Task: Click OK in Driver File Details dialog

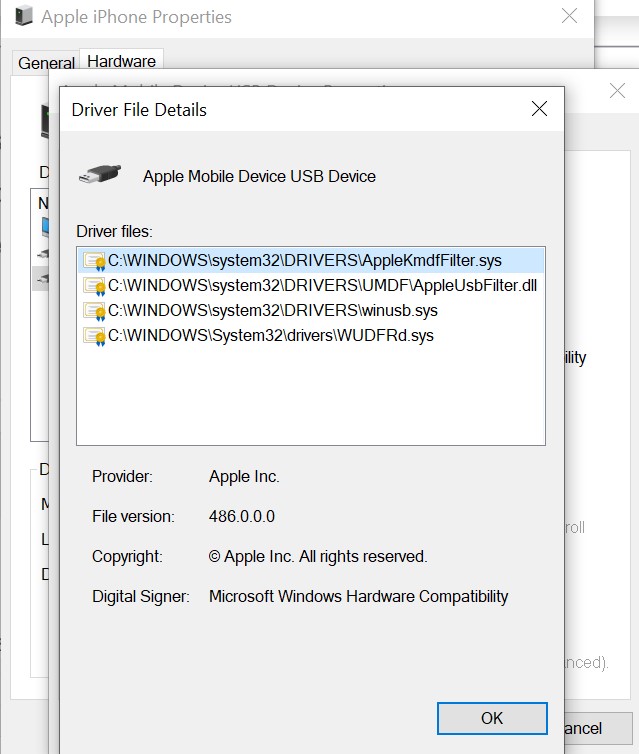Action: 492,718
